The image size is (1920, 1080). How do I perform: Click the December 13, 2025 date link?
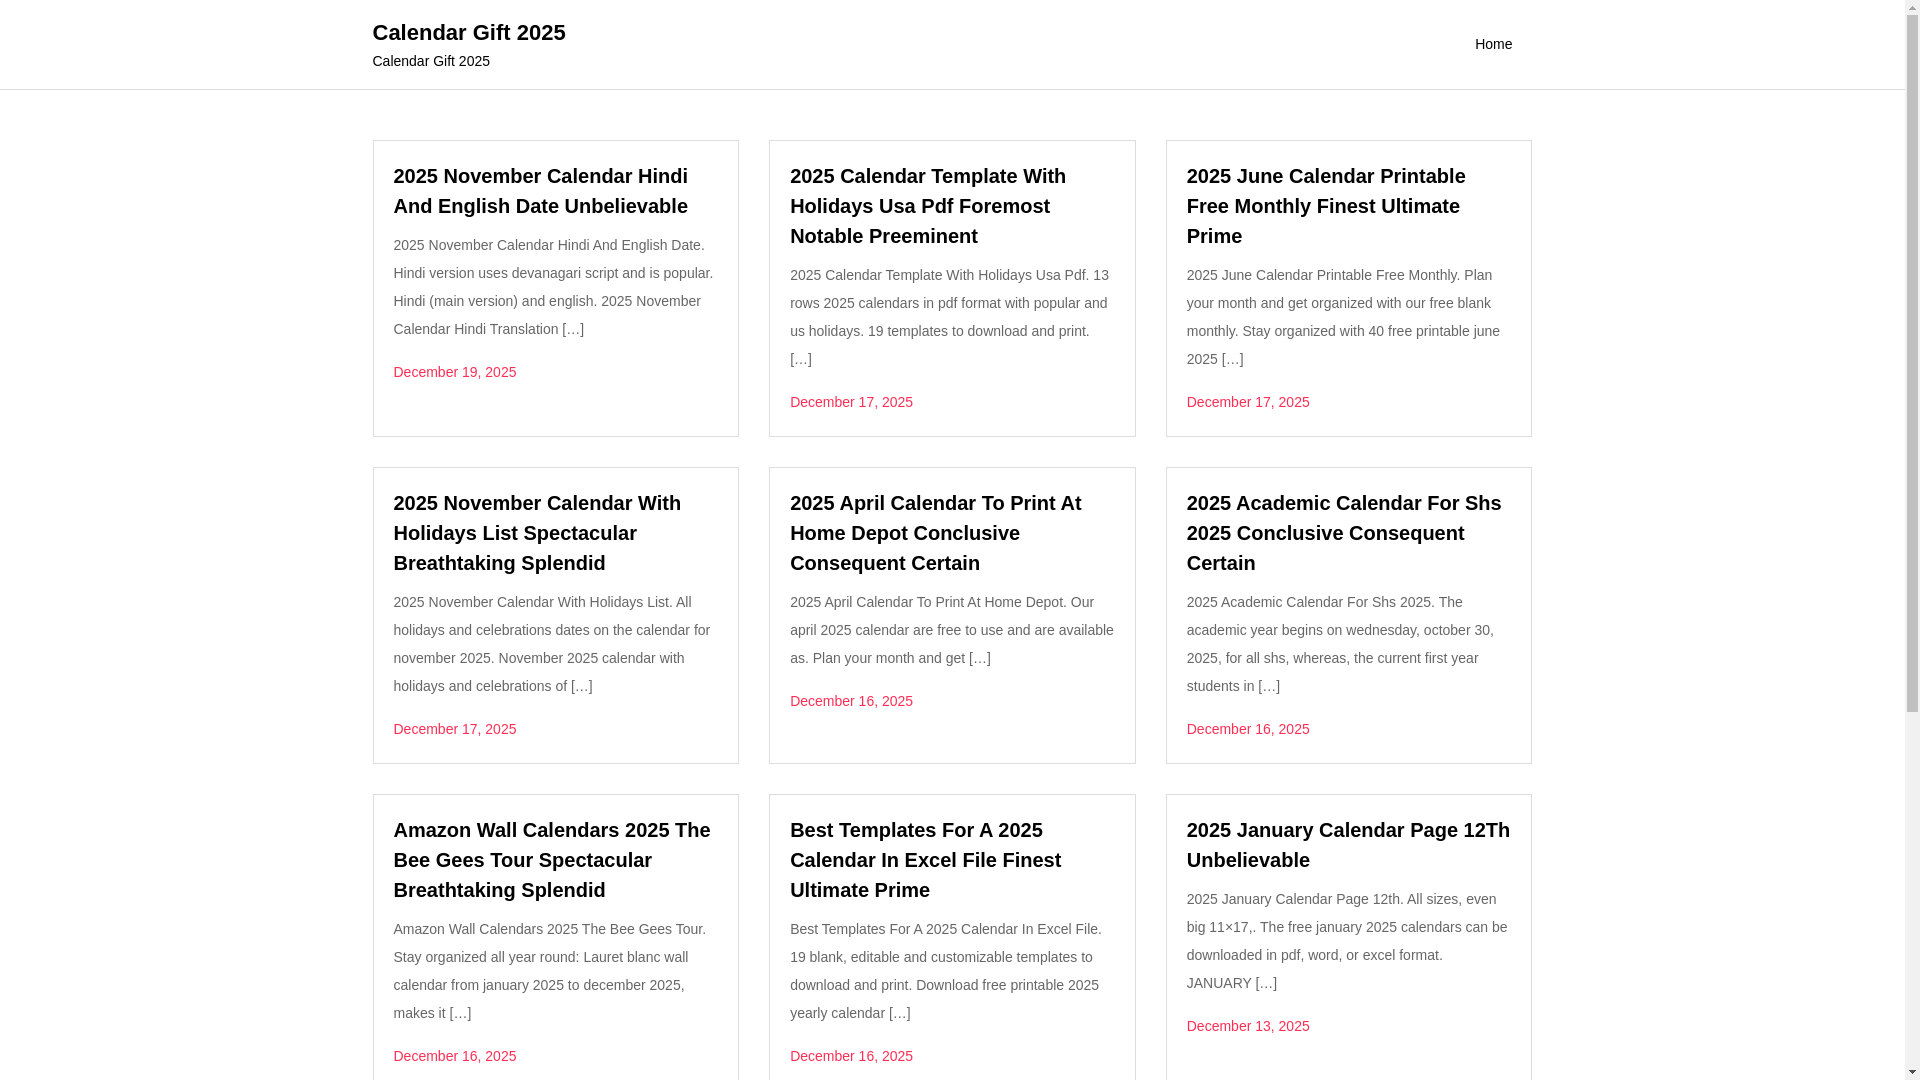tap(1248, 1026)
